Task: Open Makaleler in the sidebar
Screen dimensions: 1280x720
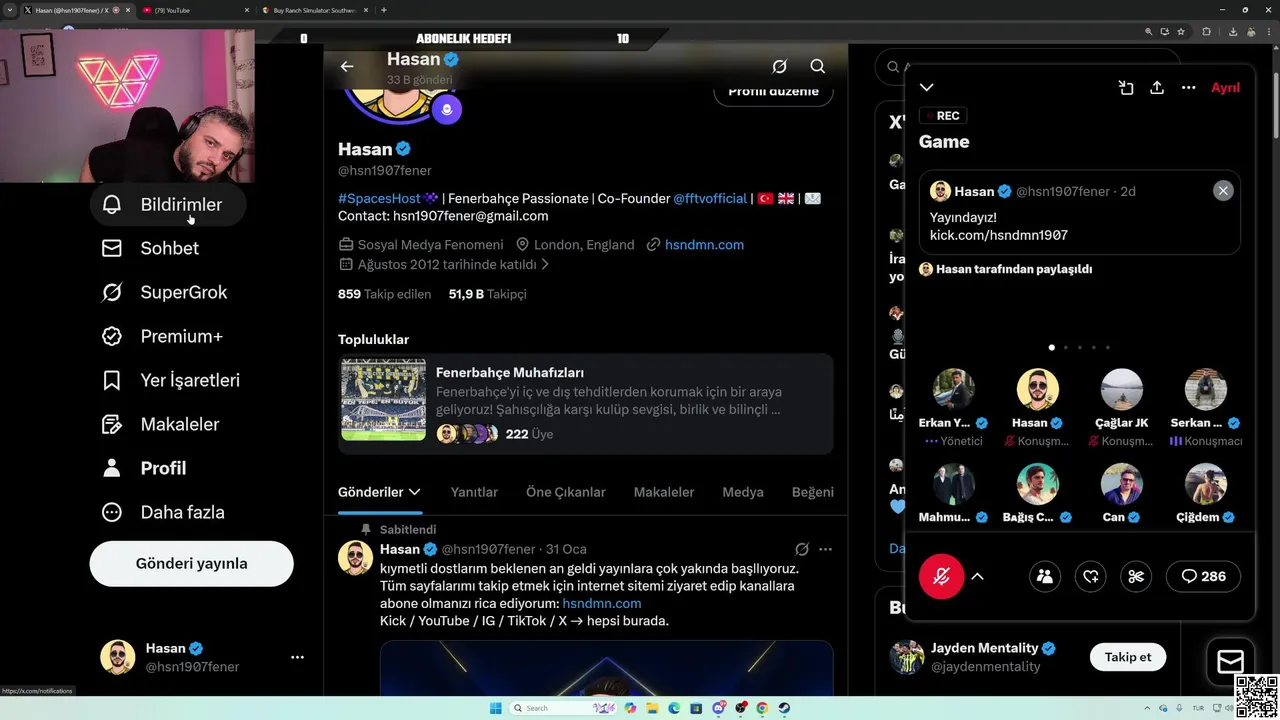Action: (160, 424)
